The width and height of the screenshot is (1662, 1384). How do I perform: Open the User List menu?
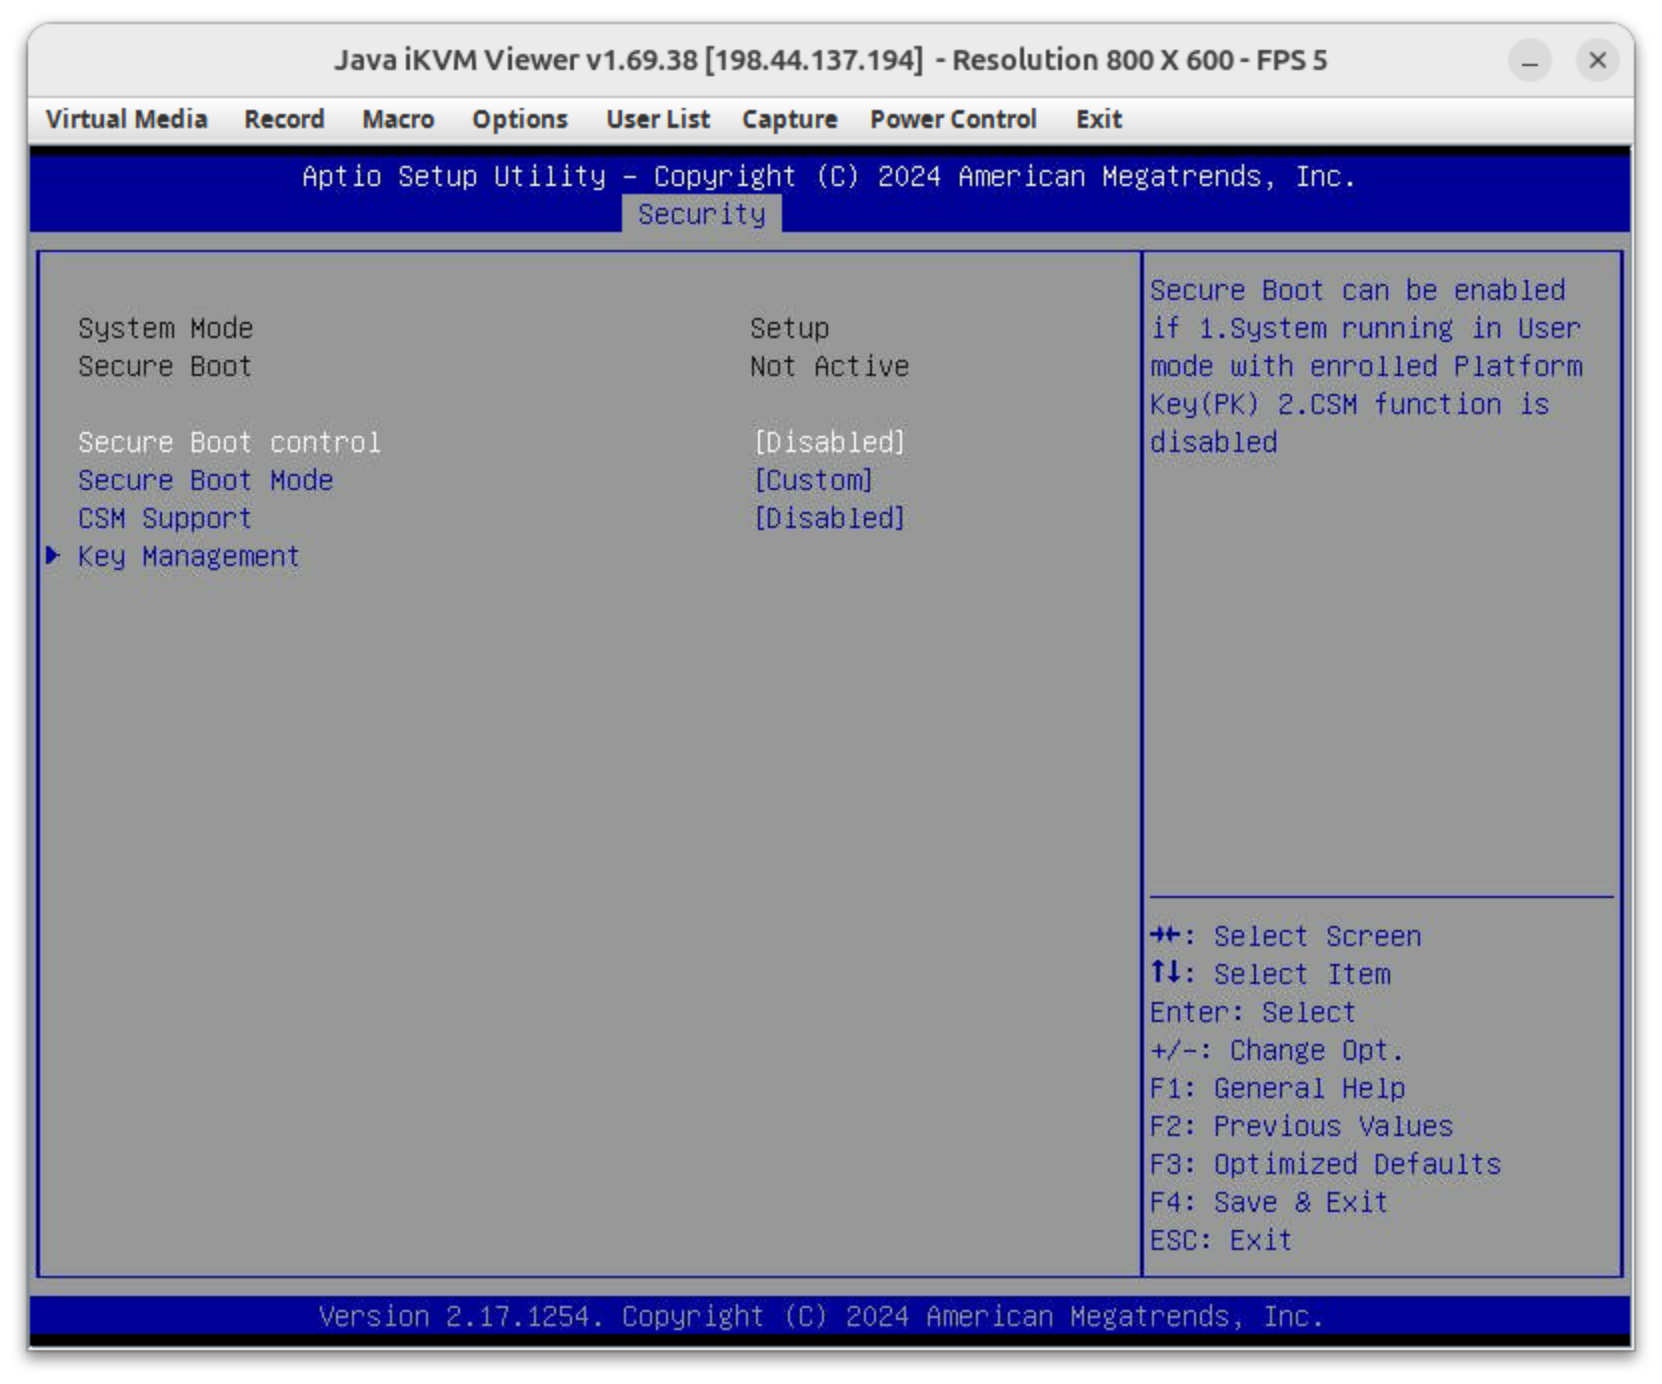(x=657, y=119)
